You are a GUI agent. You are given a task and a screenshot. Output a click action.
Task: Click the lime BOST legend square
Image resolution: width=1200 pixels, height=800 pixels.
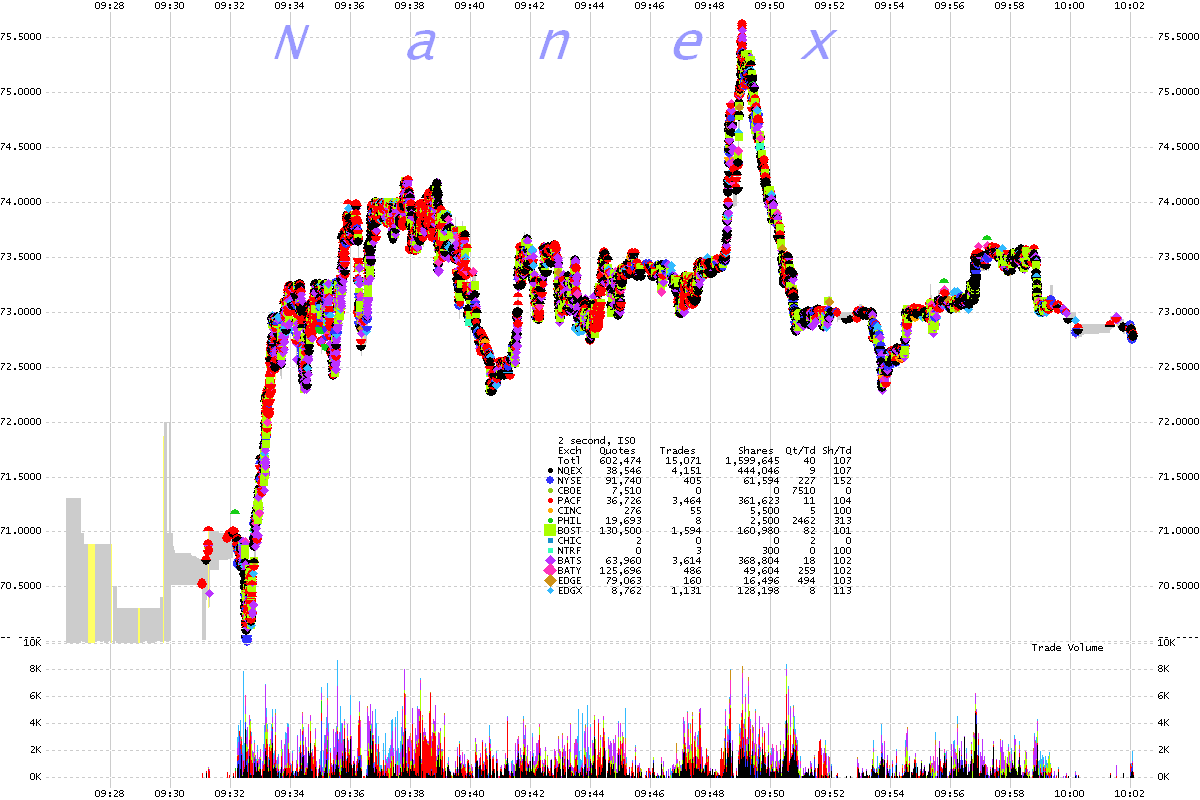coord(549,531)
